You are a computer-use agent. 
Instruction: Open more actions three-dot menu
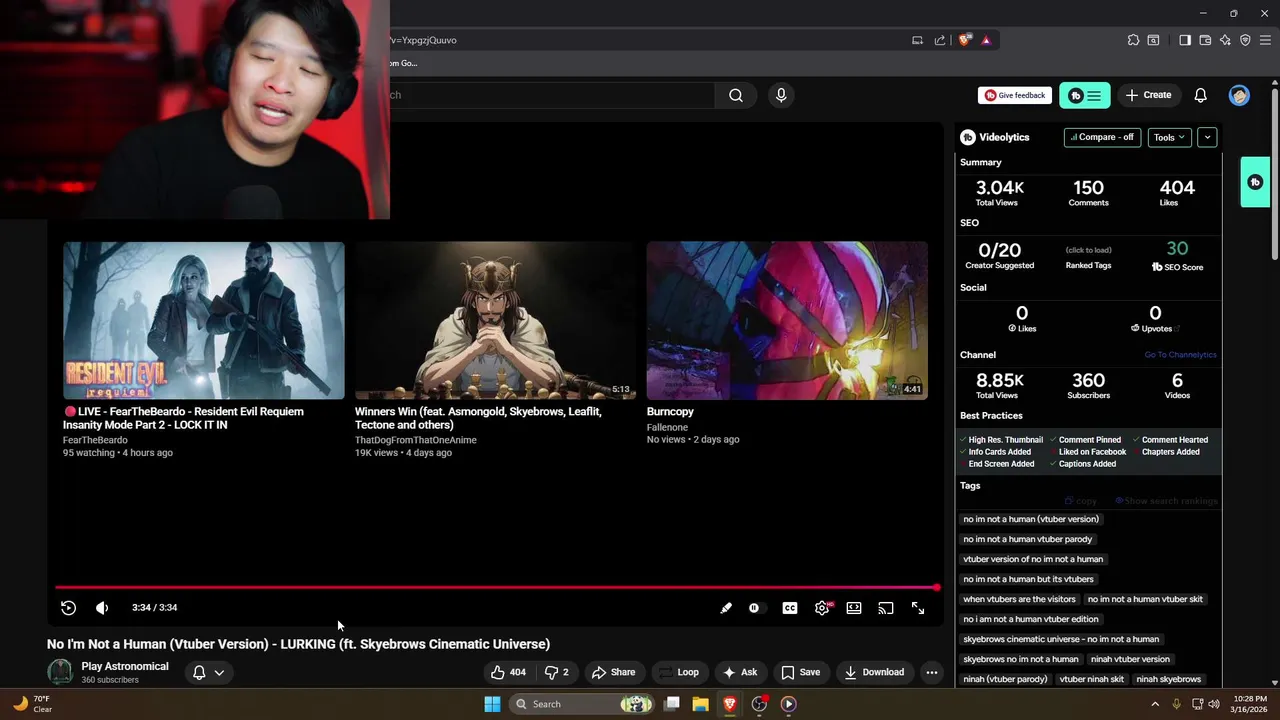(932, 672)
